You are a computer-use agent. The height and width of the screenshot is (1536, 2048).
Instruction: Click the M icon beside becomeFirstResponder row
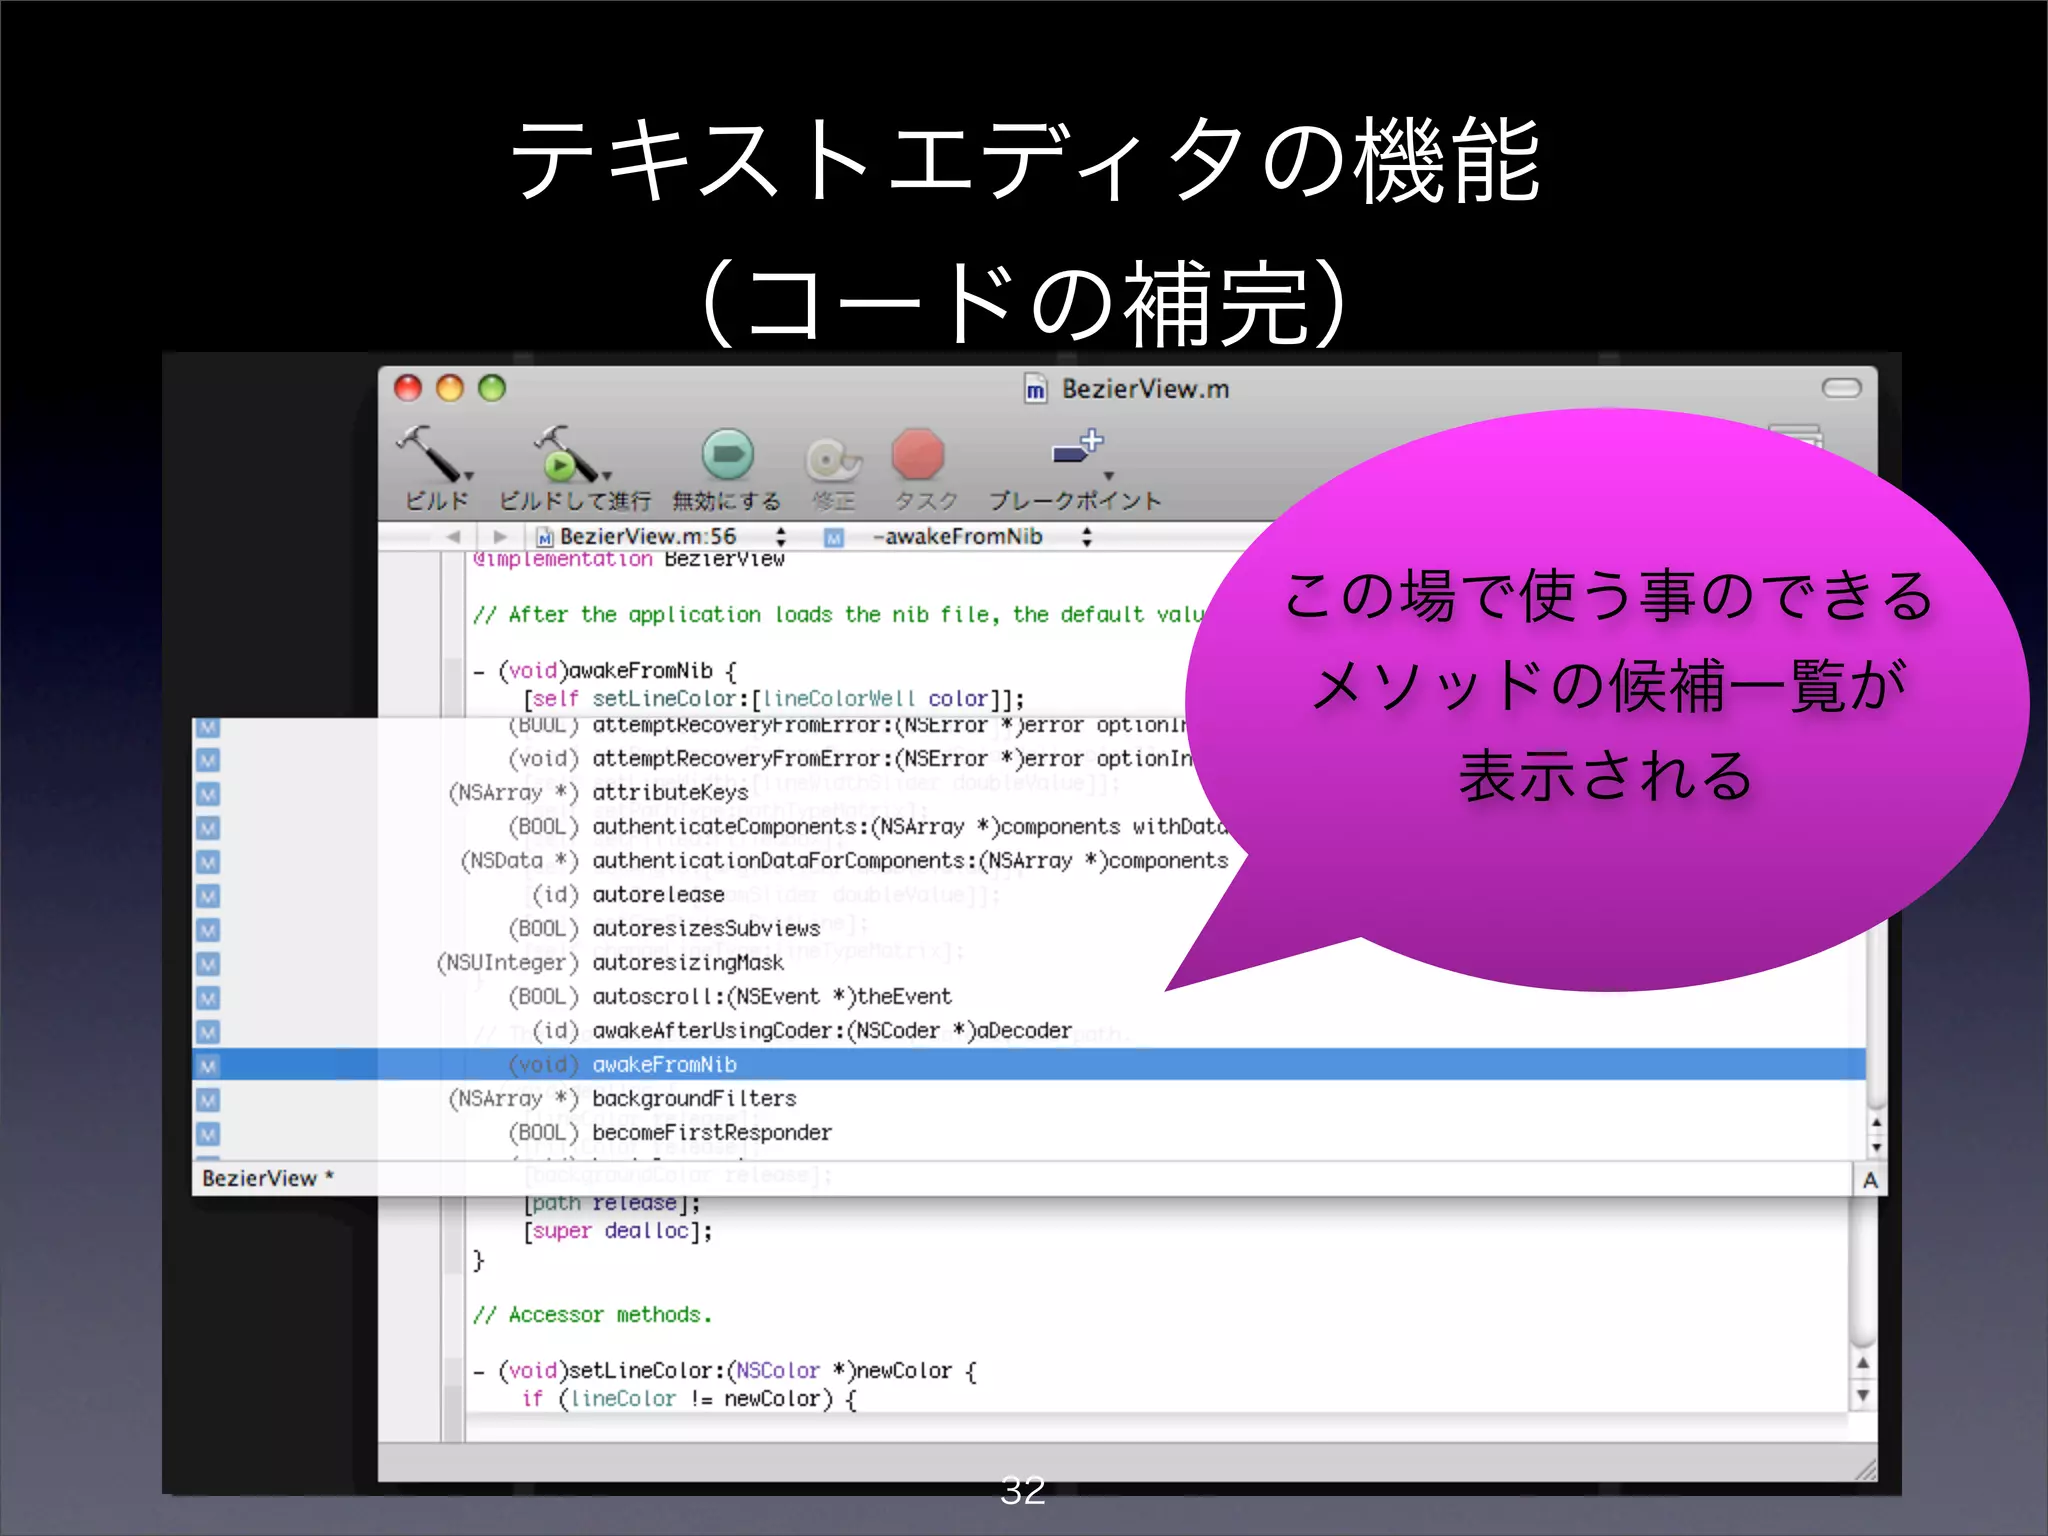[207, 1134]
